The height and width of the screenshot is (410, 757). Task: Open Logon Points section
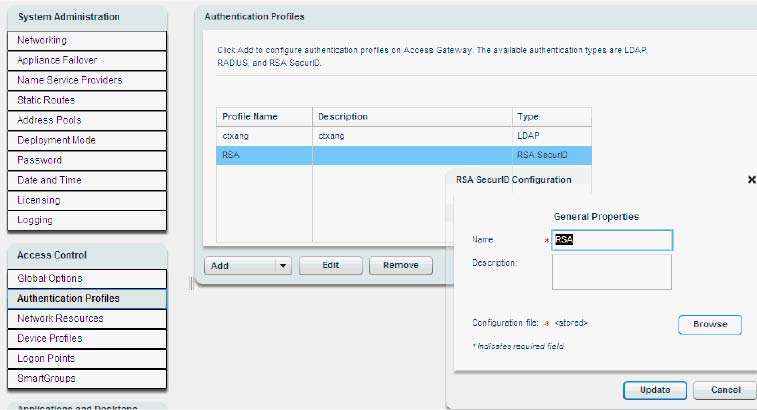(87, 358)
